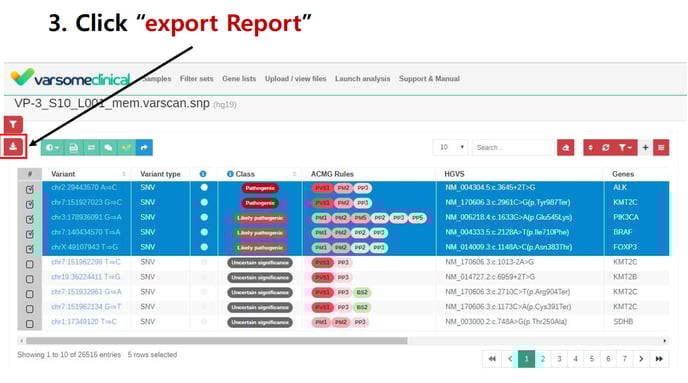The height and width of the screenshot is (383, 688).
Task: Open the red hamburger menu icon
Action: (661, 147)
